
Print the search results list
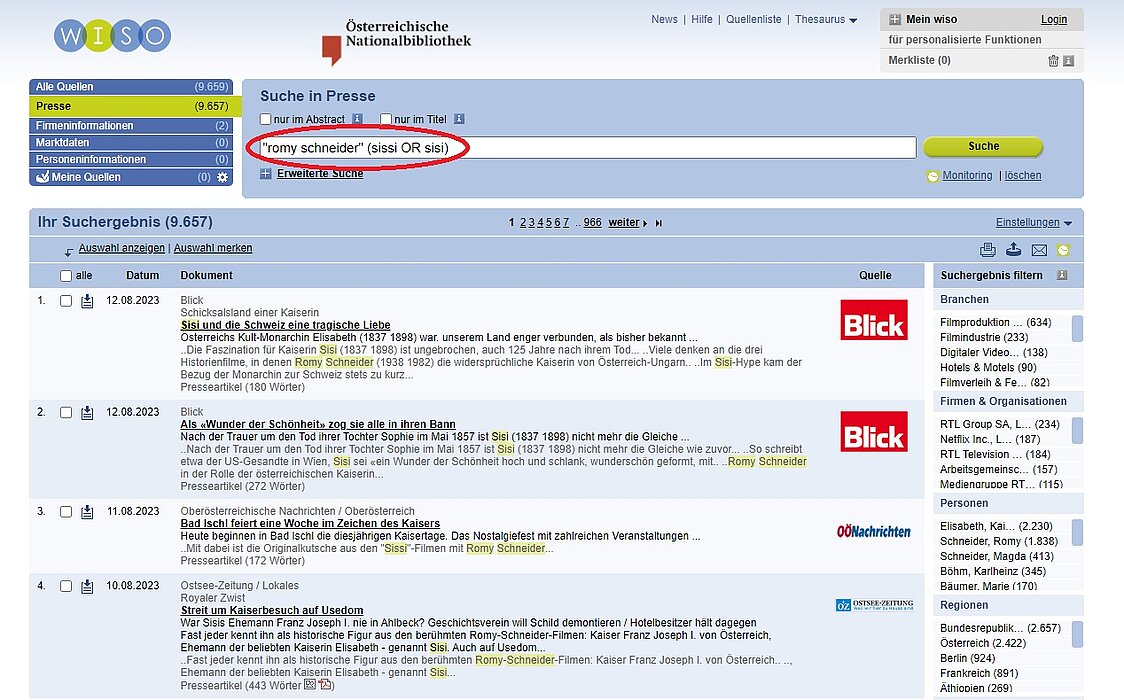(988, 249)
